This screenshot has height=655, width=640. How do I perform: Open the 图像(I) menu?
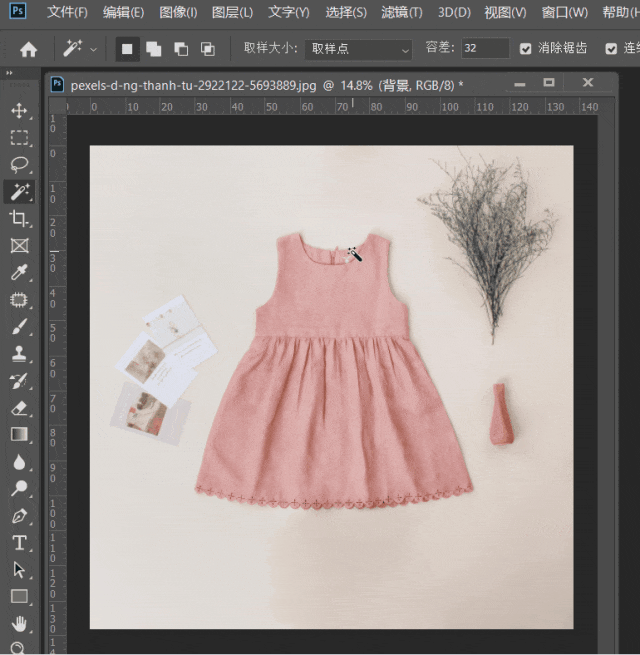[178, 12]
